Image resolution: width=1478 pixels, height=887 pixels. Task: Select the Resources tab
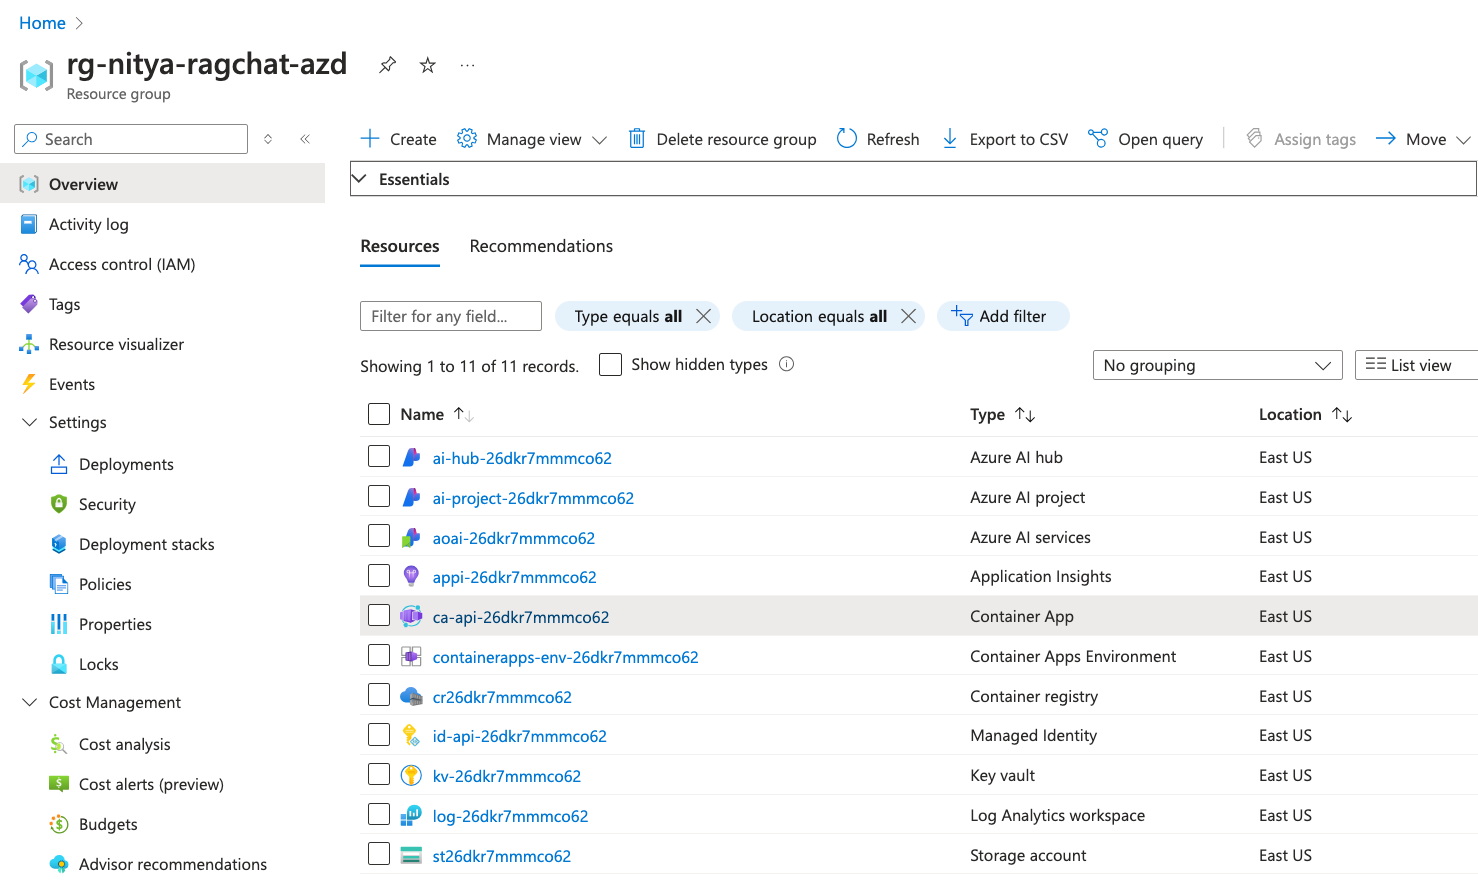click(400, 246)
